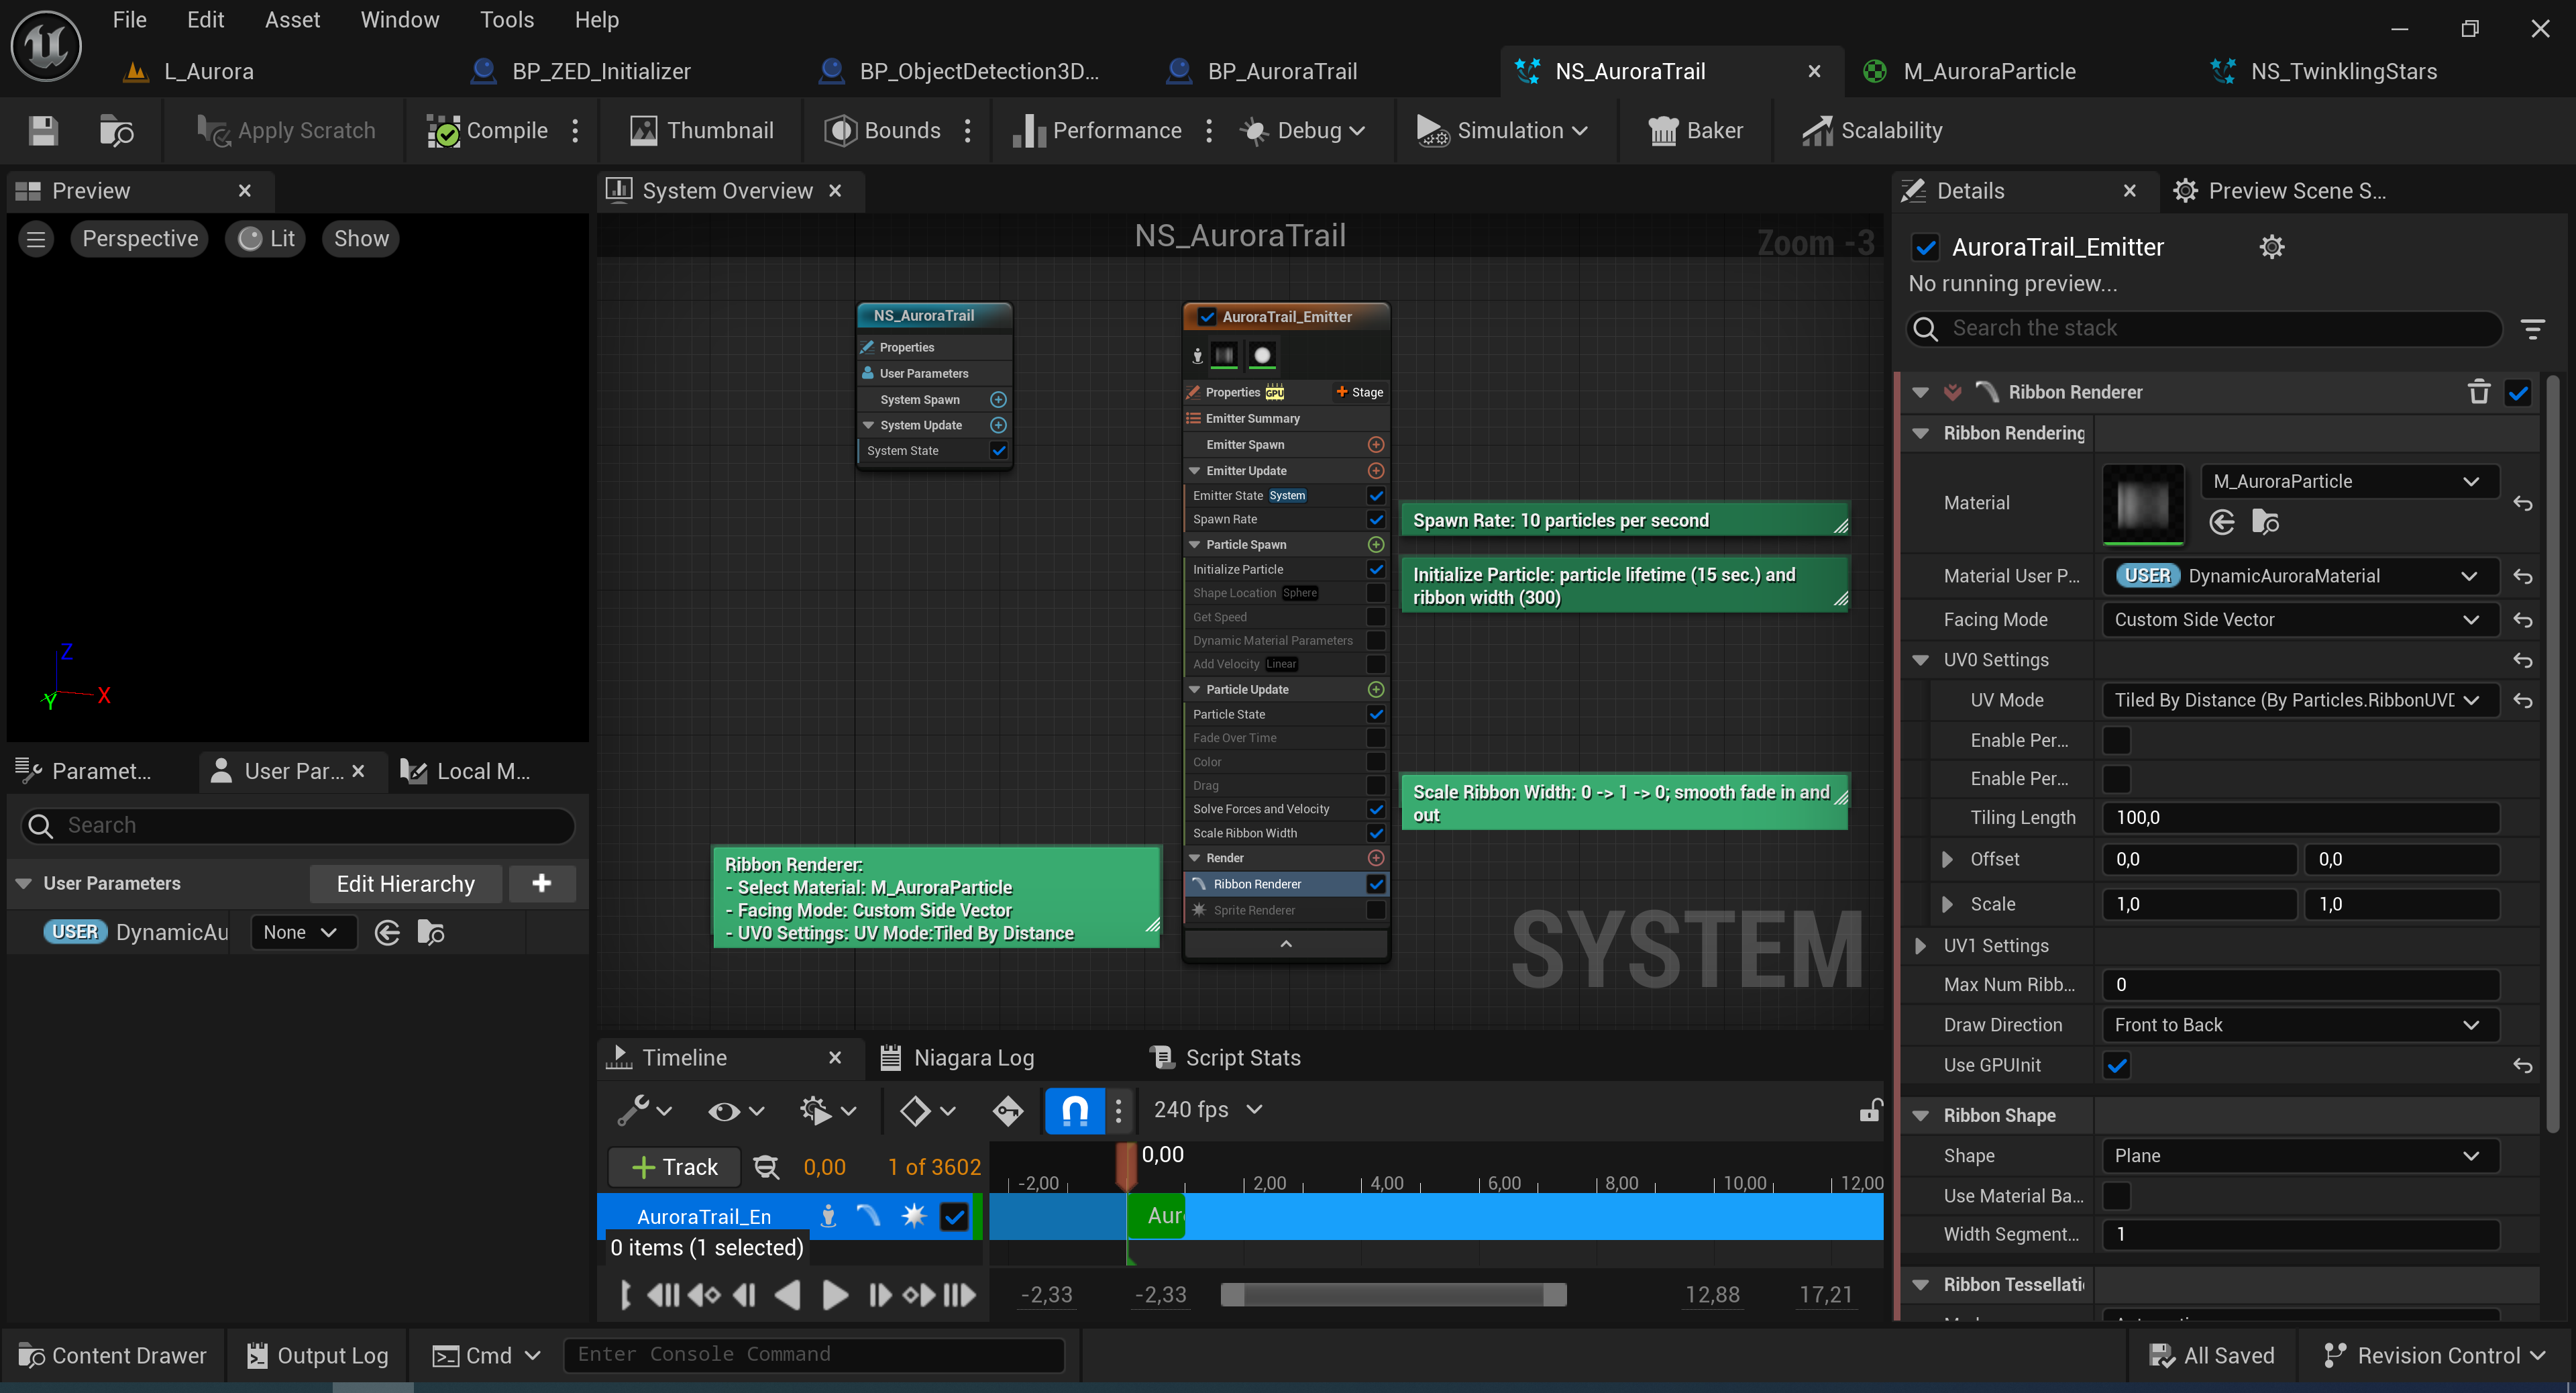Enable Use Material Backface Culling checkbox
2576x1393 pixels.
(2117, 1195)
